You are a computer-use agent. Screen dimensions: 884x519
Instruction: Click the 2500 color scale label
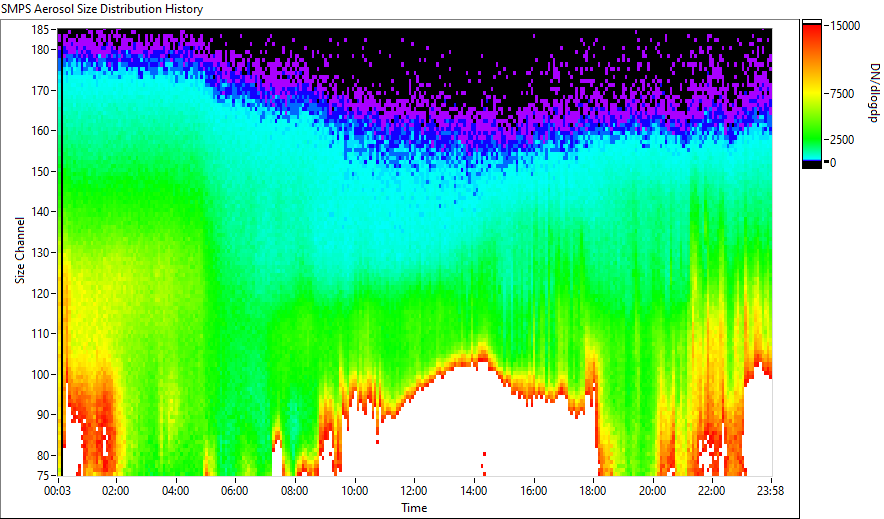pos(842,140)
